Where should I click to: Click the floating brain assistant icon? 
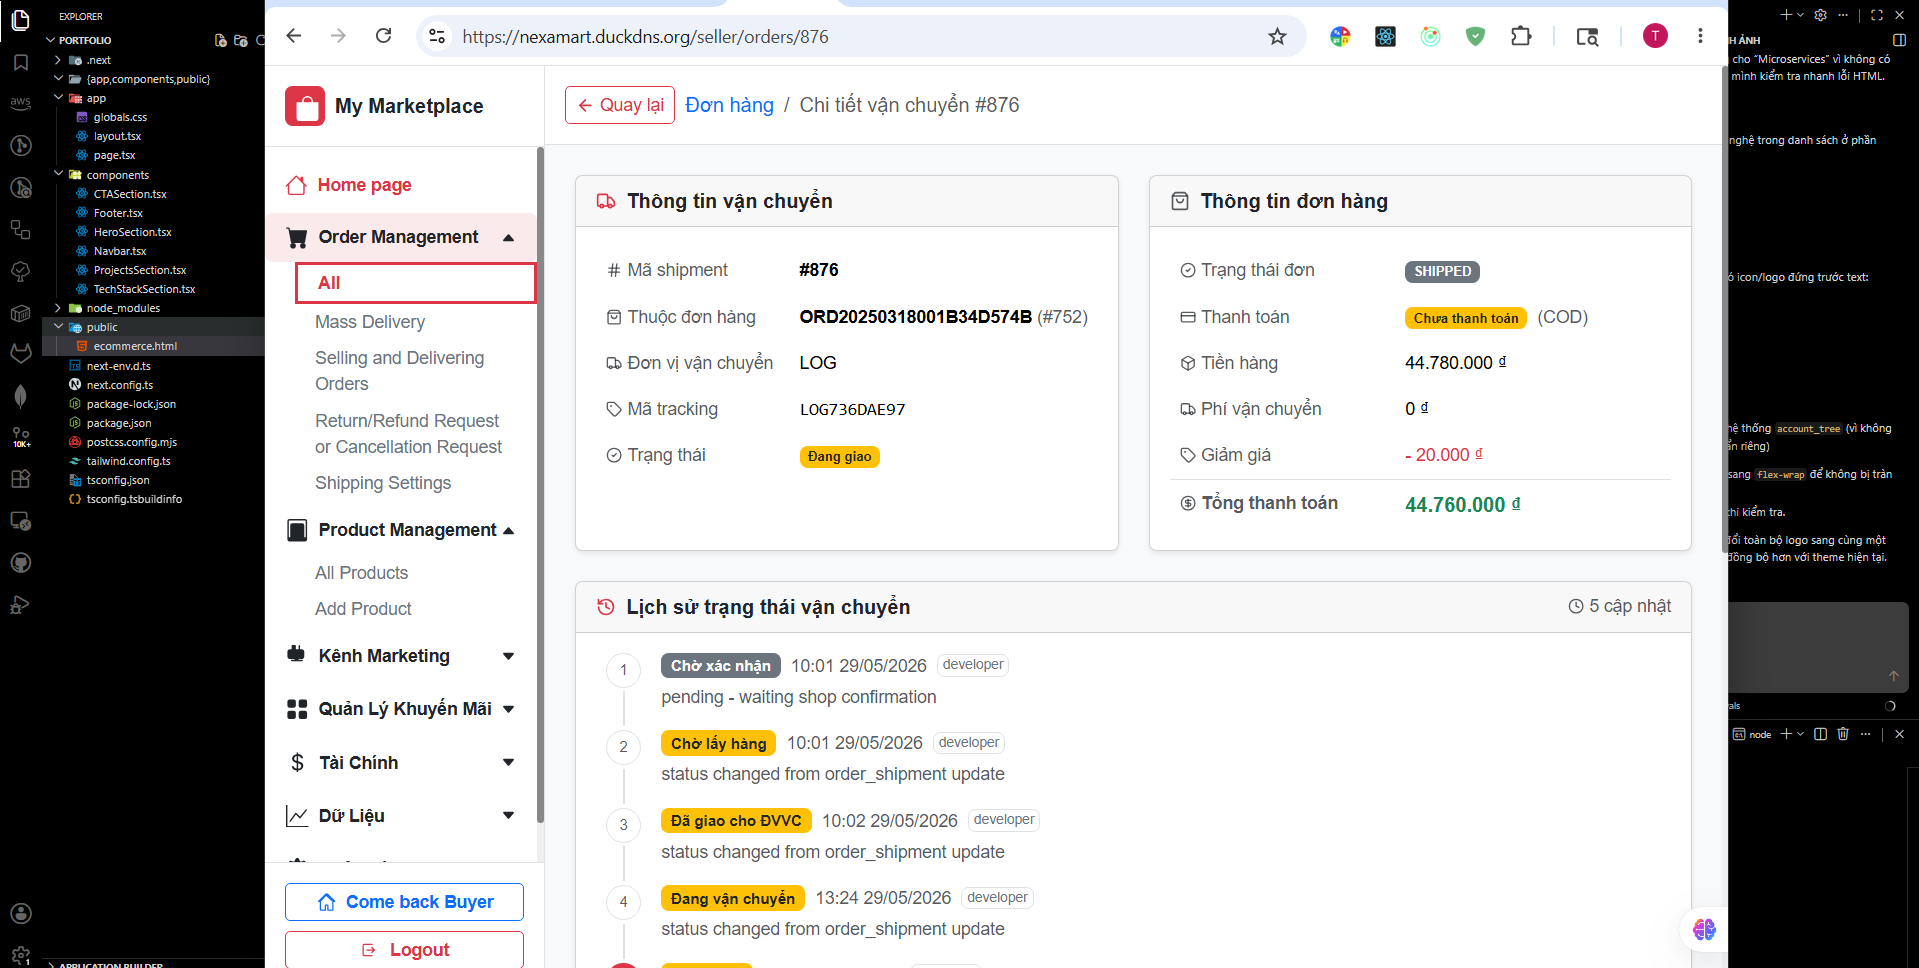tap(1704, 929)
